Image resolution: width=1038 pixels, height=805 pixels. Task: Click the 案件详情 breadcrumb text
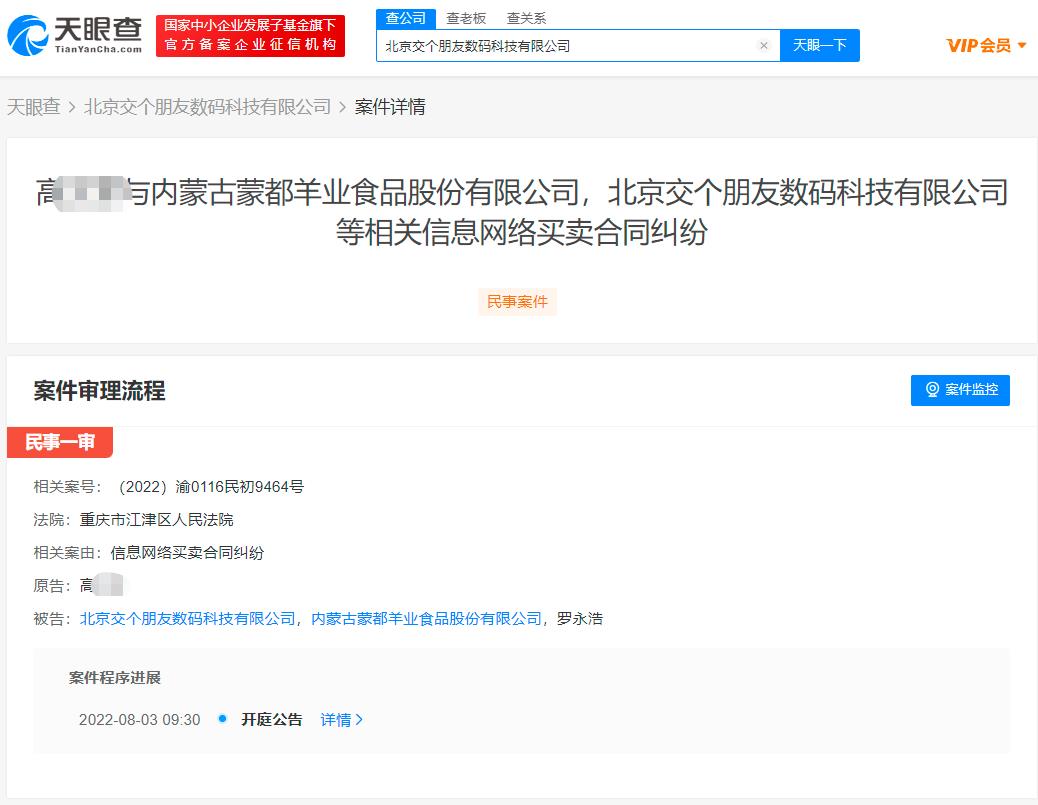pos(390,107)
